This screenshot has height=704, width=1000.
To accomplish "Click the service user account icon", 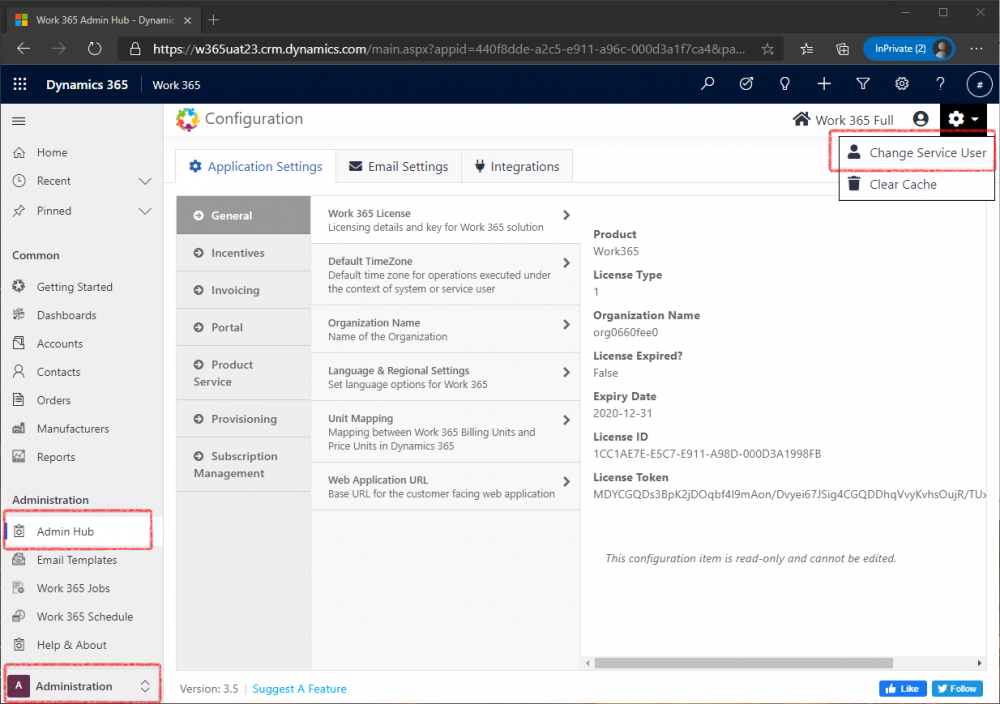I will pos(920,119).
